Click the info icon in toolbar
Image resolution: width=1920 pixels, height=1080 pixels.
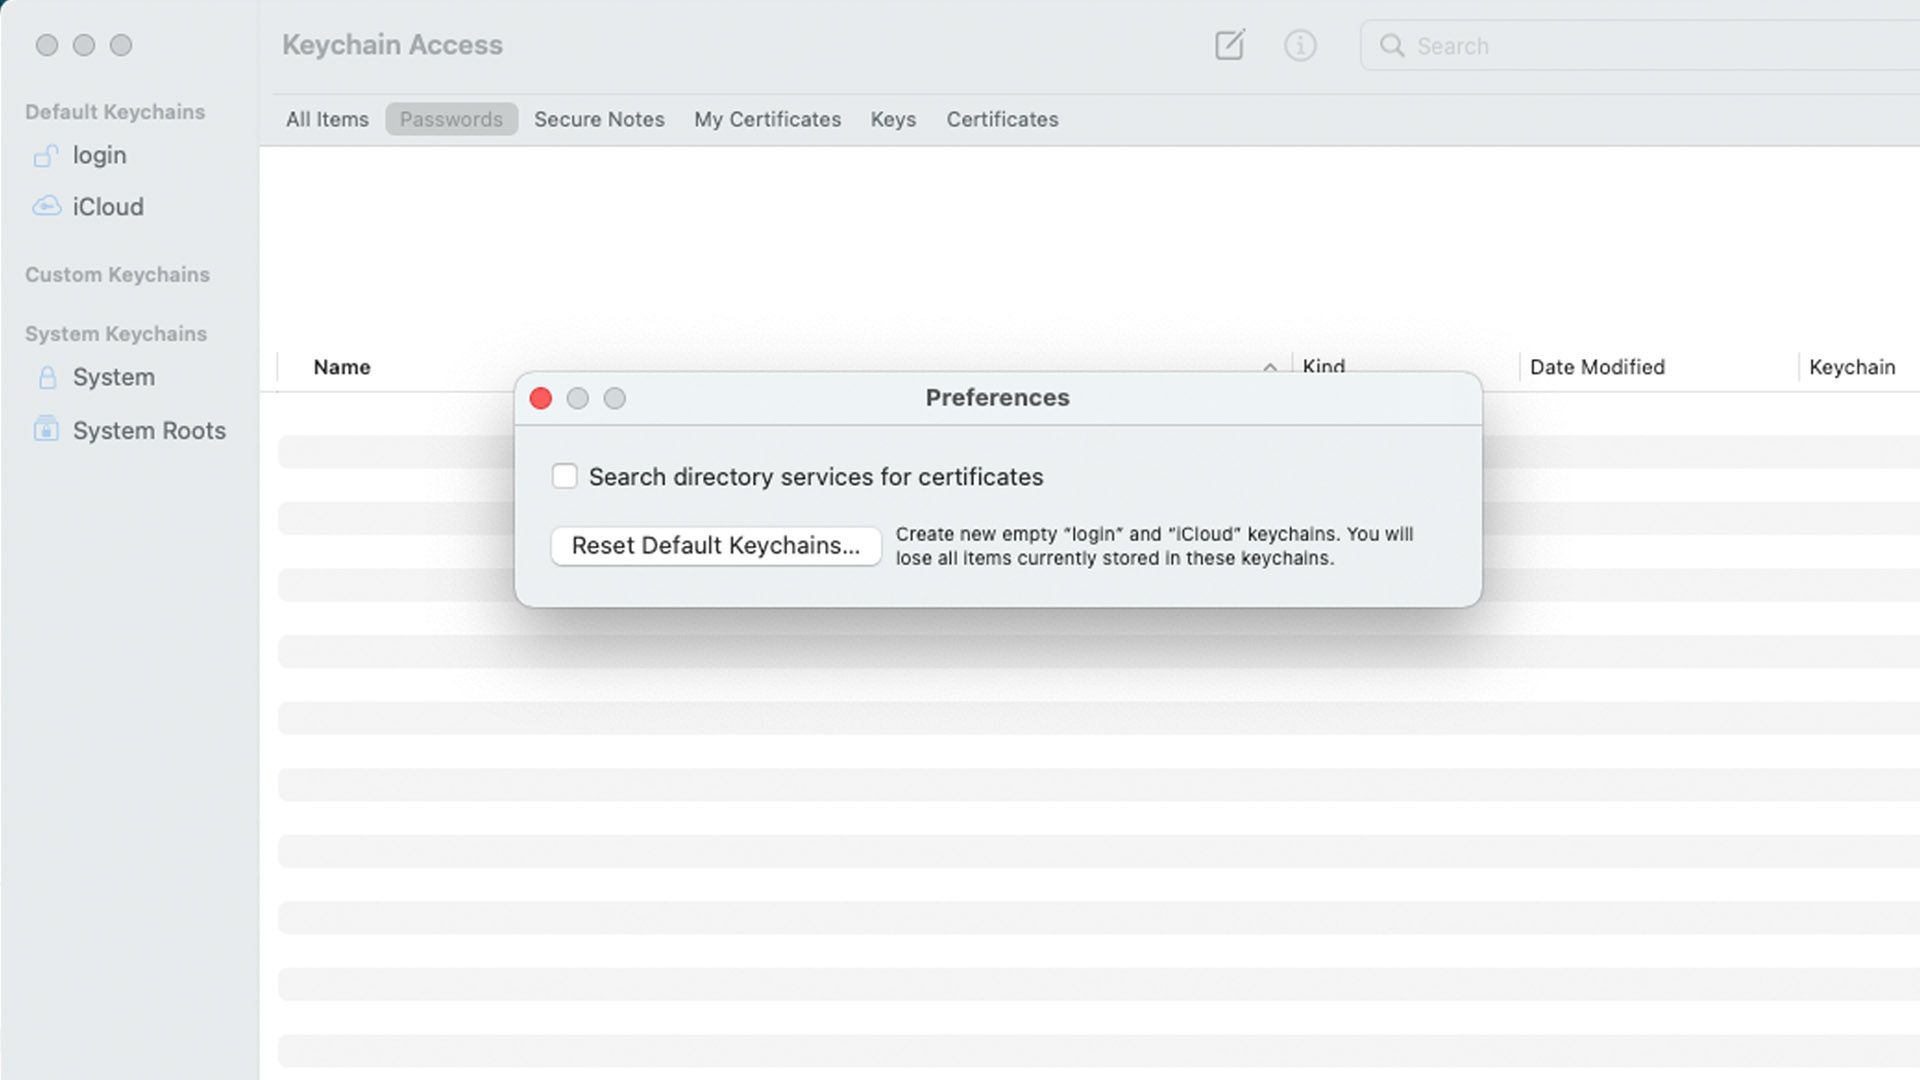coord(1299,45)
